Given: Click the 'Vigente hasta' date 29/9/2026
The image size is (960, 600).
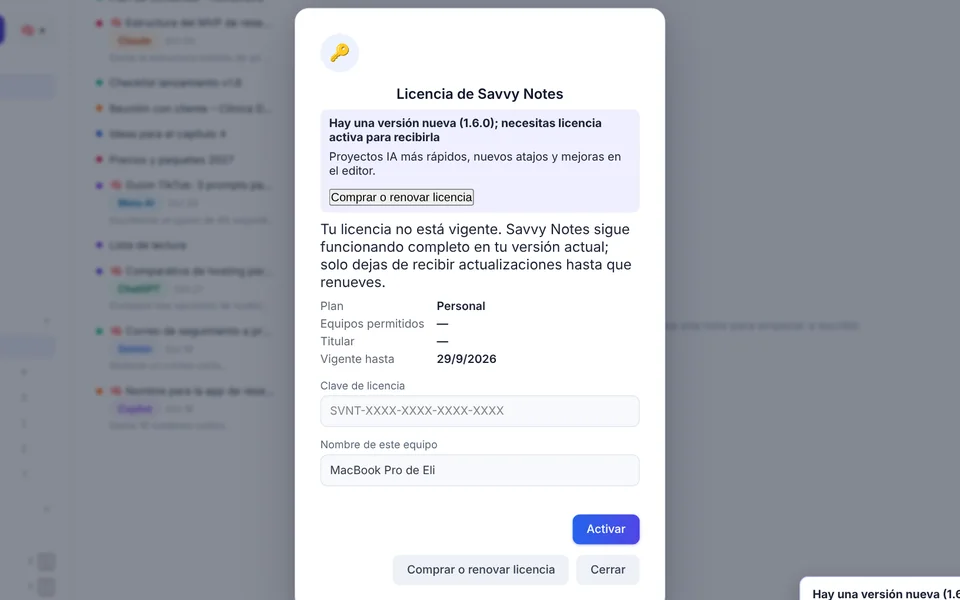Looking at the screenshot, I should point(467,359).
